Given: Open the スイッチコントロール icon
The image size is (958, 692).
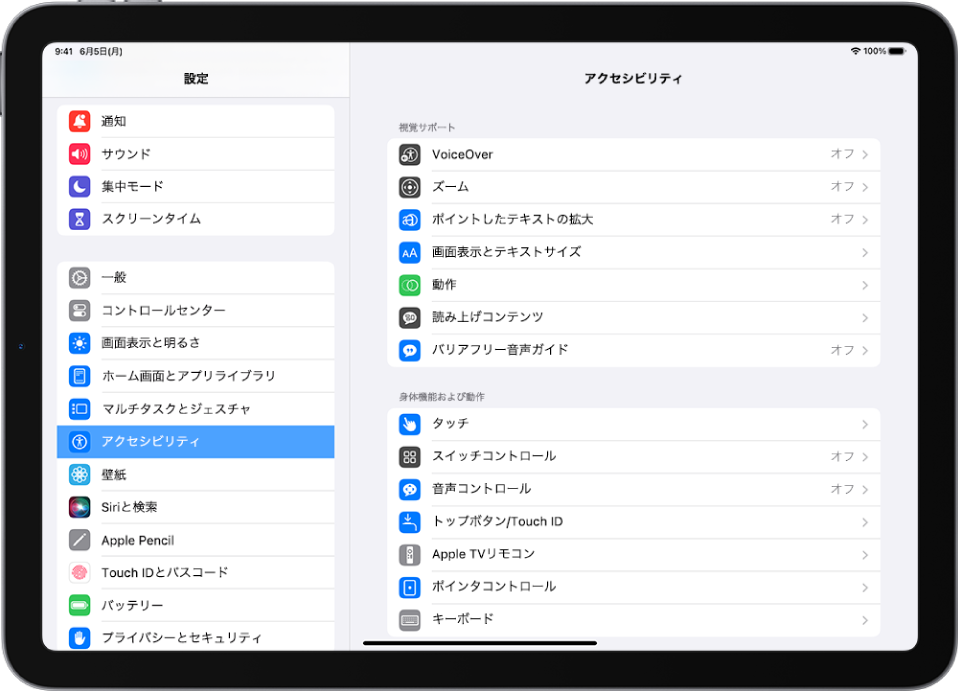Looking at the screenshot, I should point(409,456).
